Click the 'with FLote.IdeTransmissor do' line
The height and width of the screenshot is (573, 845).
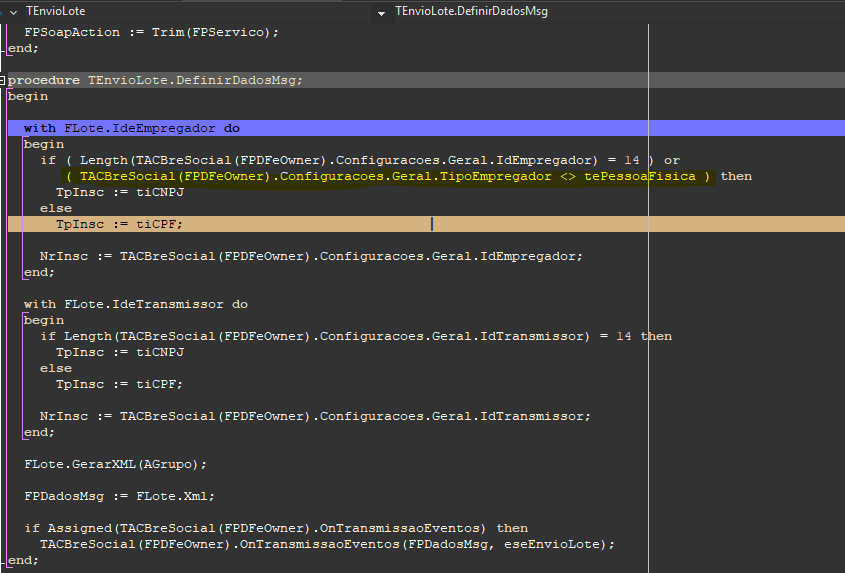pyautogui.click(x=136, y=304)
